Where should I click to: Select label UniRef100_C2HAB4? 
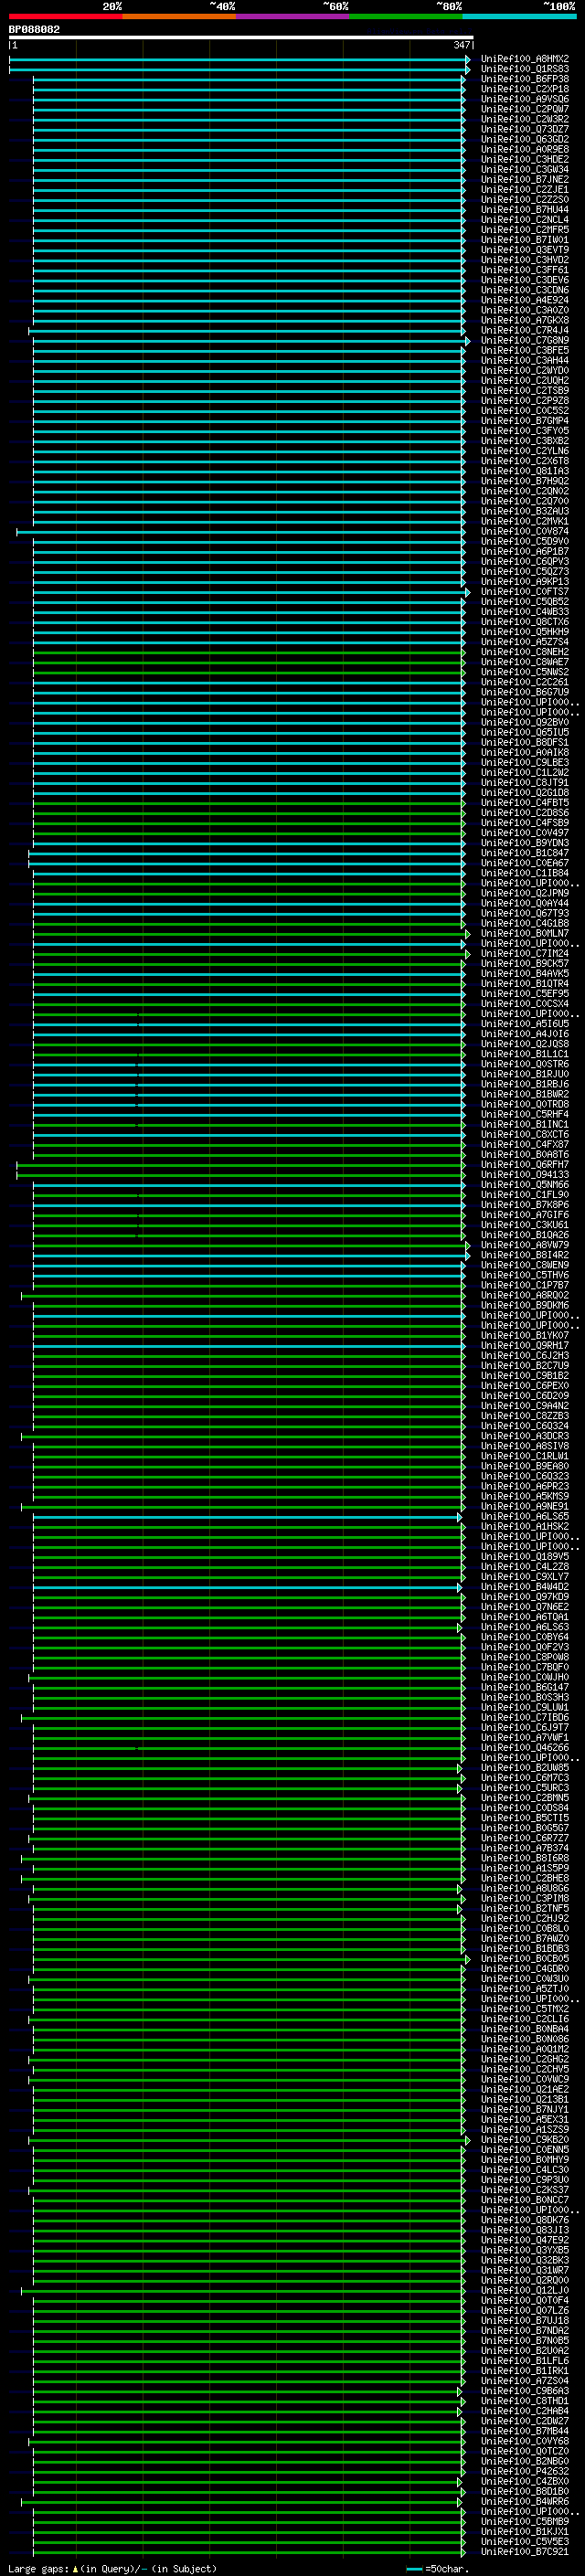[524, 2410]
